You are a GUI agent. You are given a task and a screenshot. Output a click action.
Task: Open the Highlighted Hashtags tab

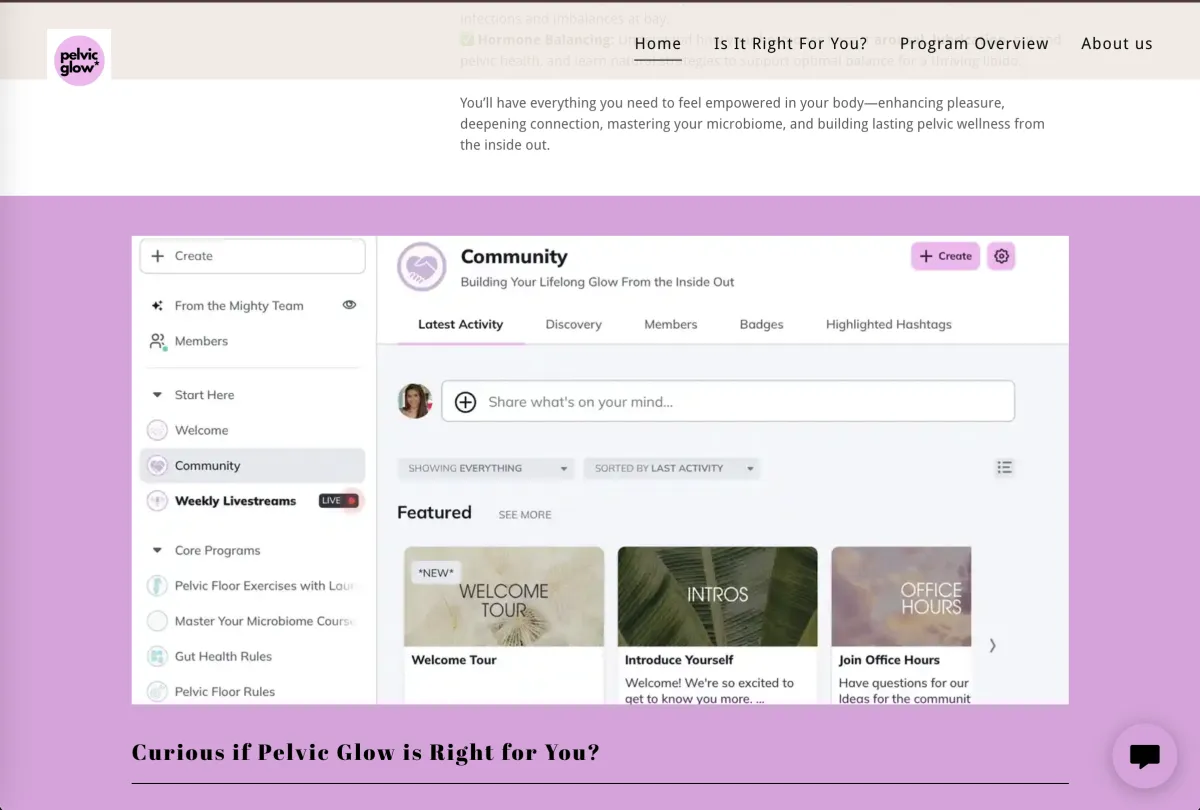point(889,324)
